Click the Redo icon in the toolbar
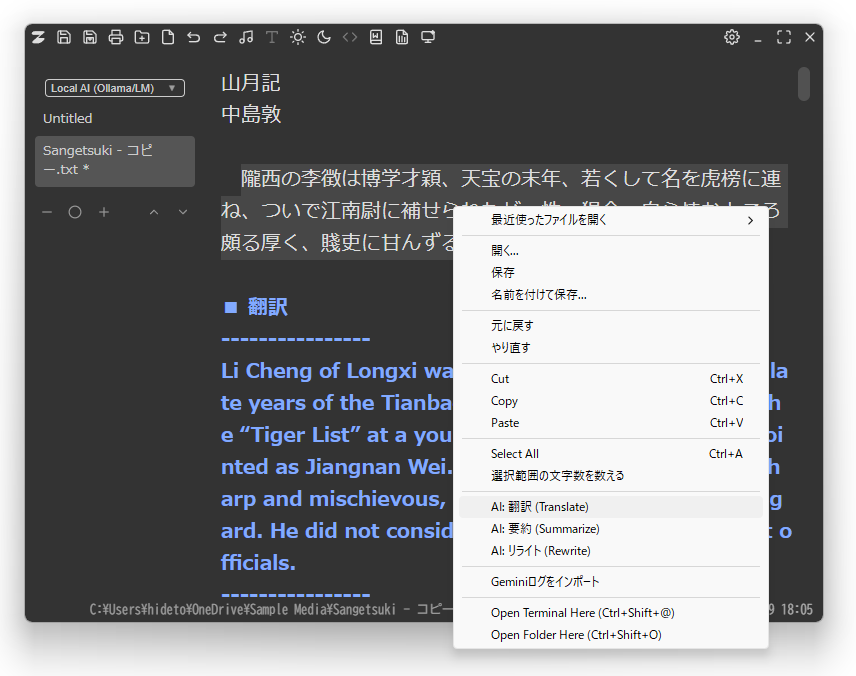Viewport: 856px width, 676px height. pos(219,37)
